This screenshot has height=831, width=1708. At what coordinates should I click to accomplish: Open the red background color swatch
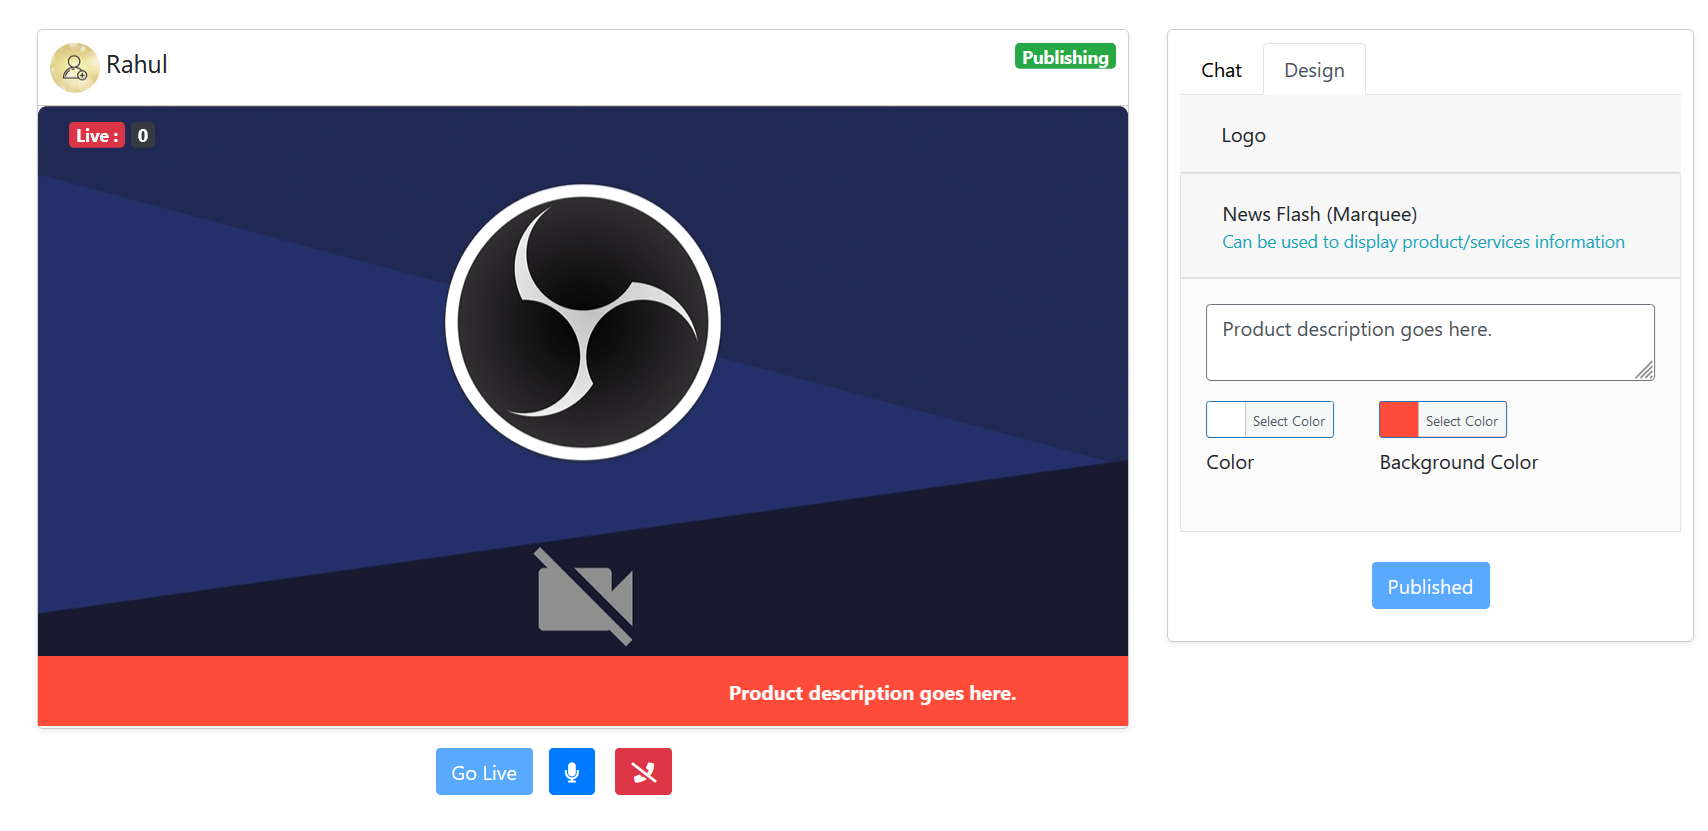click(1398, 420)
